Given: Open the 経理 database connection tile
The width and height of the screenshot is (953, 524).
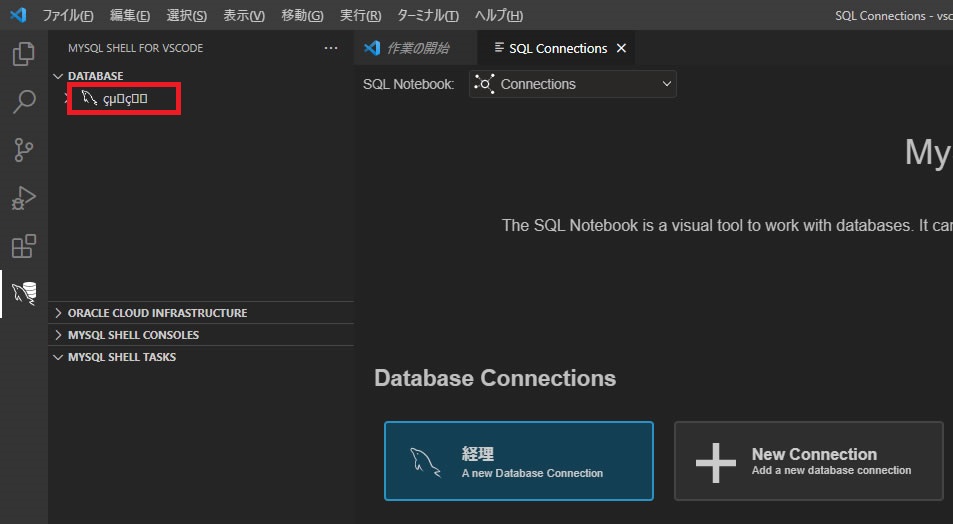Looking at the screenshot, I should point(518,461).
